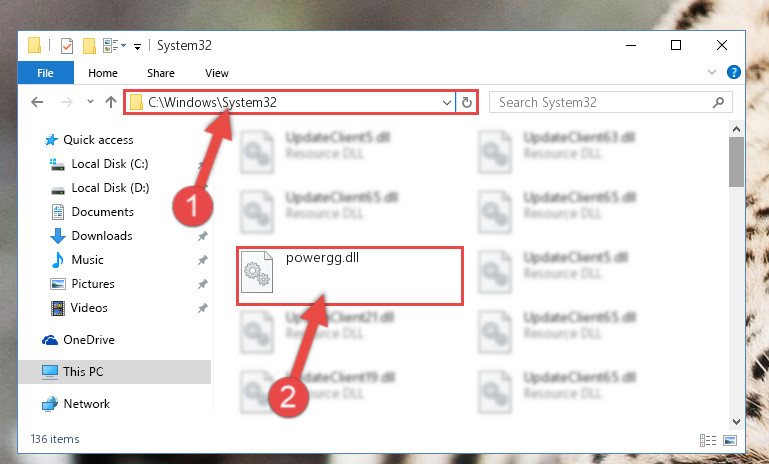Switch to the View ribbon tab

click(x=217, y=73)
